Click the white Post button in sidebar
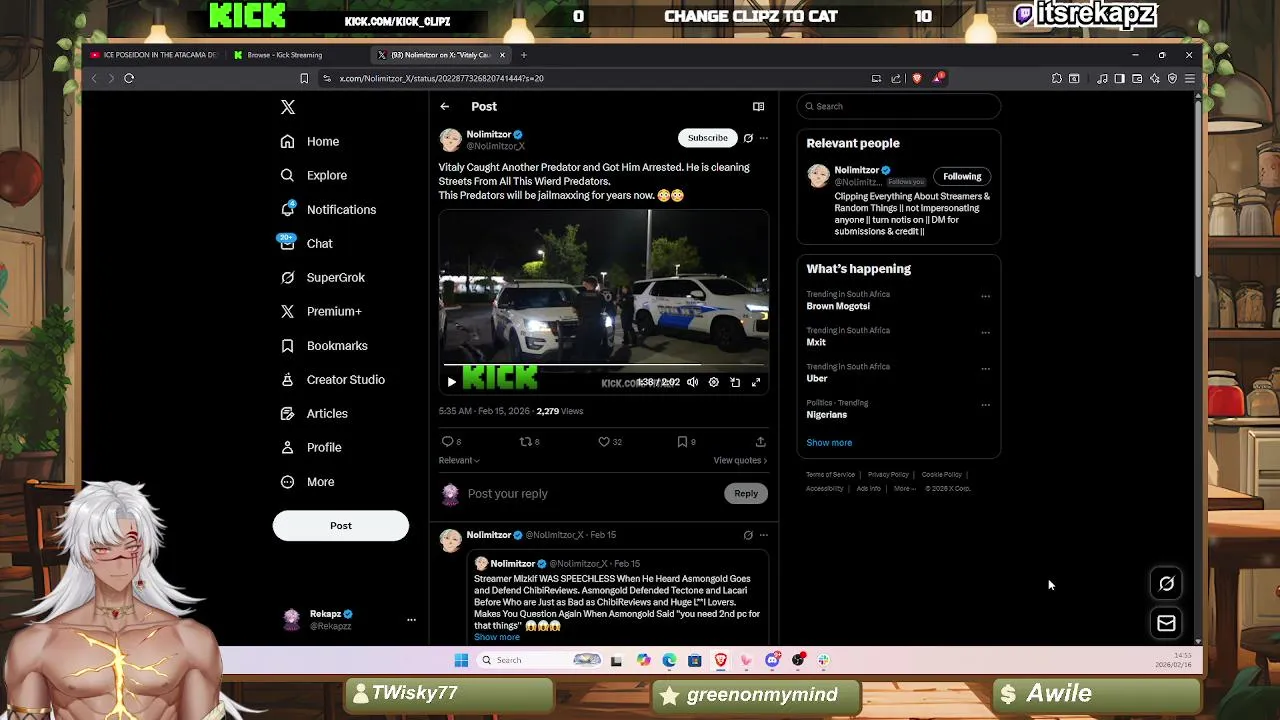The width and height of the screenshot is (1280, 720). click(x=341, y=526)
